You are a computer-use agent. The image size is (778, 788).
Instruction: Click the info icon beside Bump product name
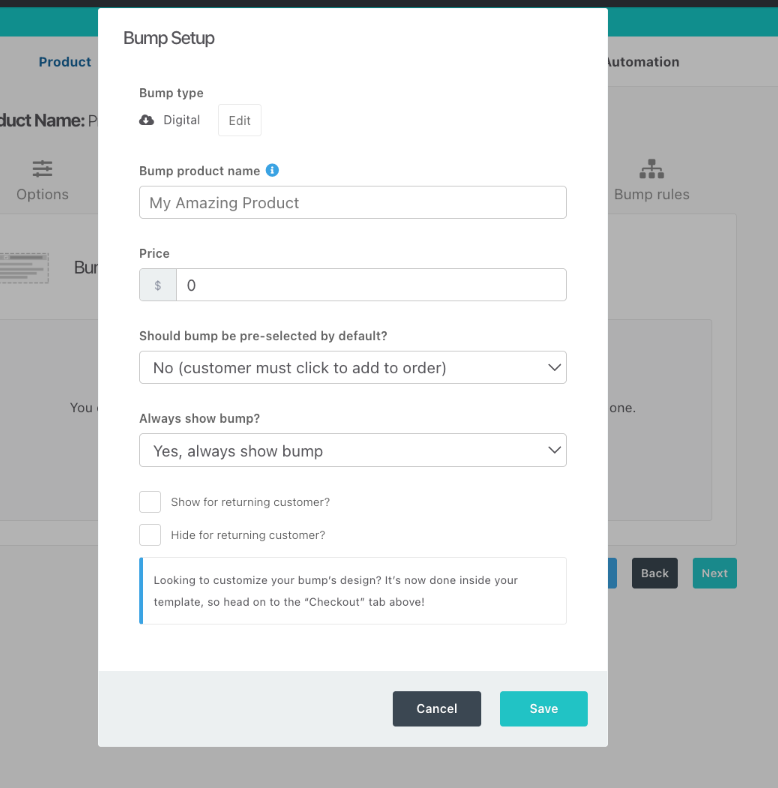pyautogui.click(x=272, y=170)
